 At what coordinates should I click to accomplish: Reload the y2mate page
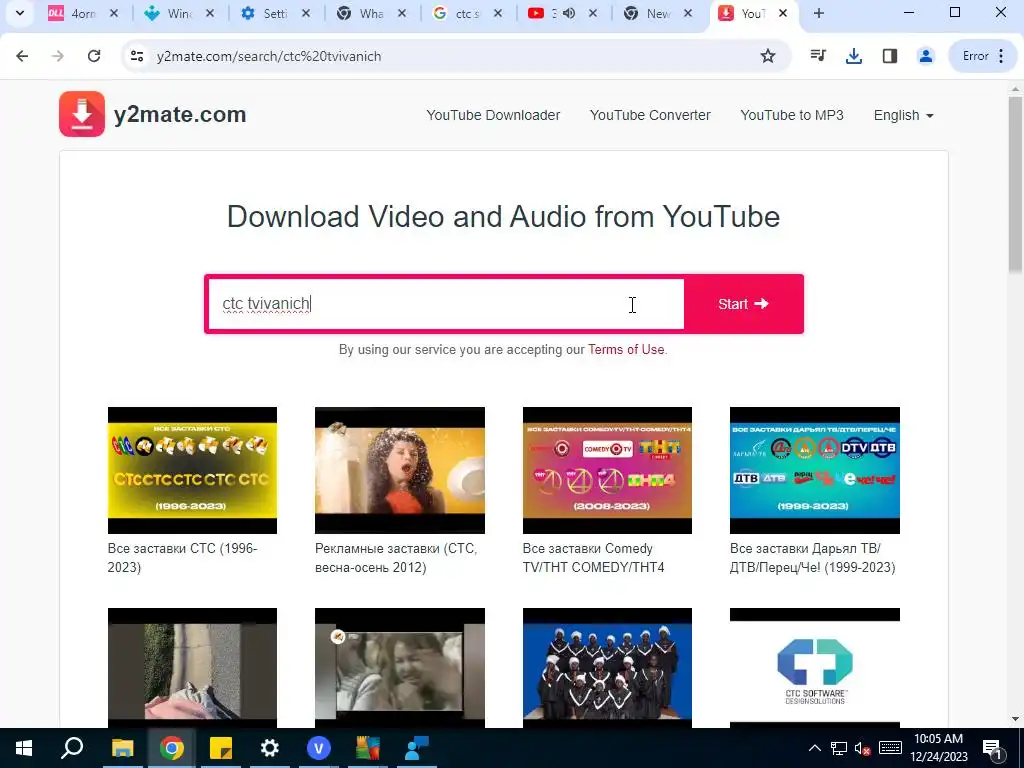(94, 56)
